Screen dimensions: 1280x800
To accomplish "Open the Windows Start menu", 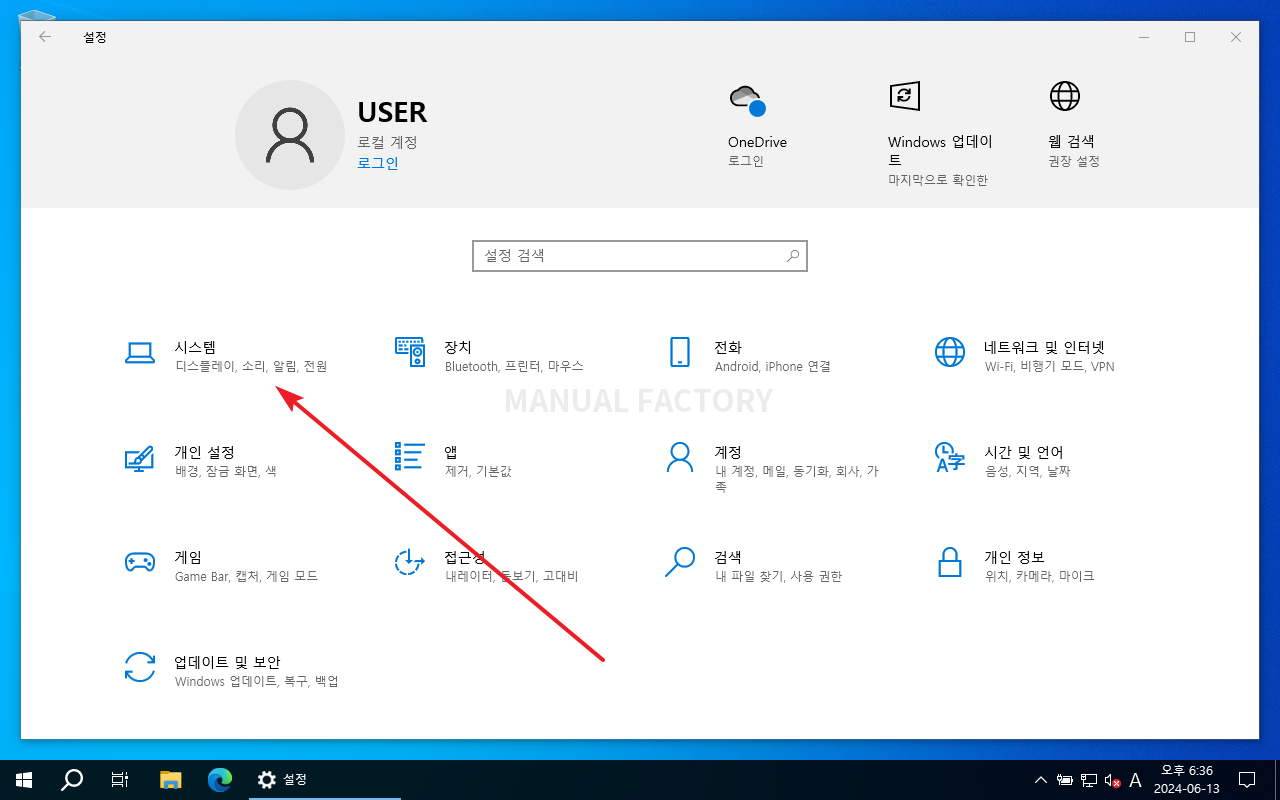I will coord(24,779).
